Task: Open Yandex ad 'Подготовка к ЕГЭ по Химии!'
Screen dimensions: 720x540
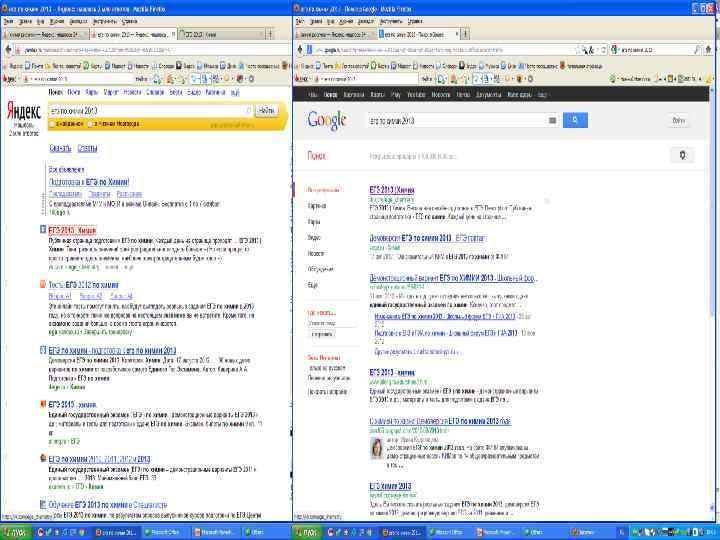Action: [89, 182]
